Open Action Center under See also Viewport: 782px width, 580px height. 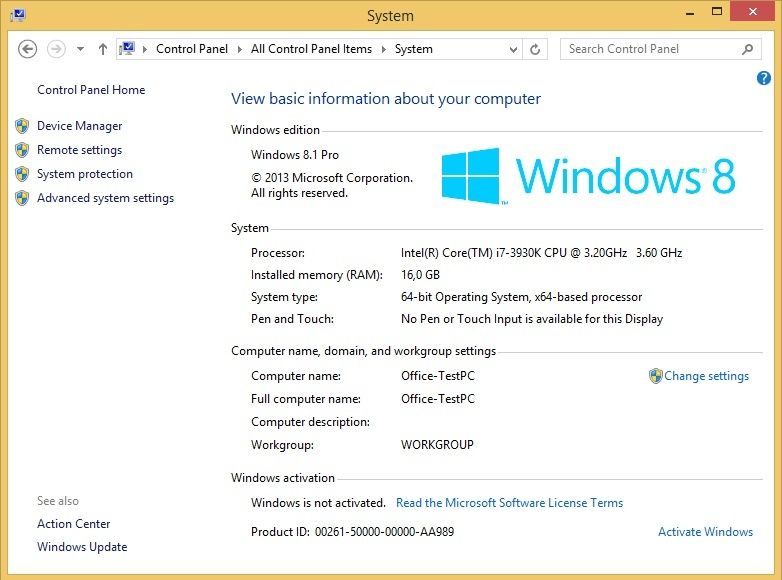(74, 524)
